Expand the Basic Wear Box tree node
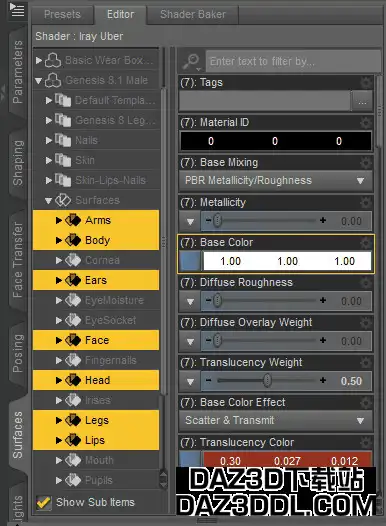 click(39, 60)
